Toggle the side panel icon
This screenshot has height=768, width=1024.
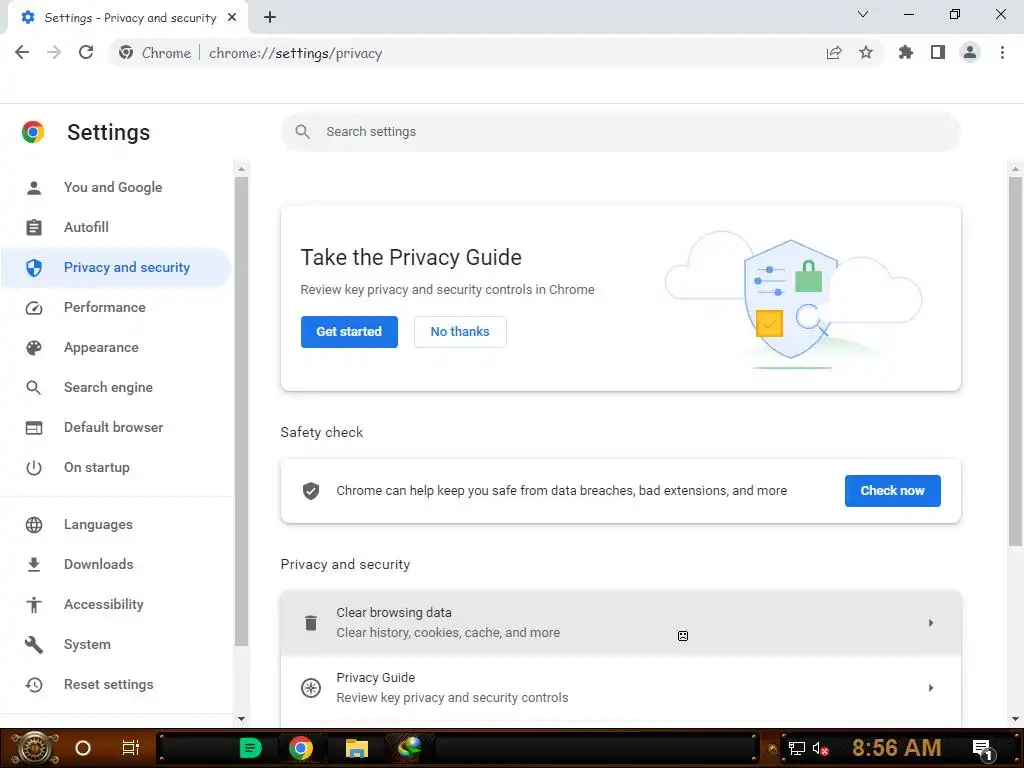click(938, 53)
